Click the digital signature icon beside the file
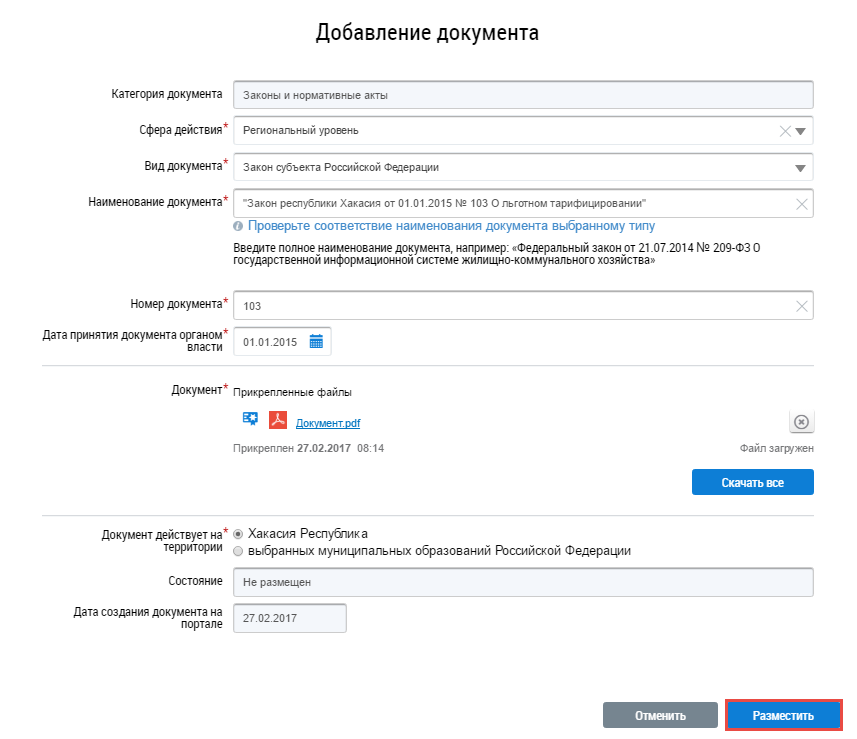 coord(251,419)
